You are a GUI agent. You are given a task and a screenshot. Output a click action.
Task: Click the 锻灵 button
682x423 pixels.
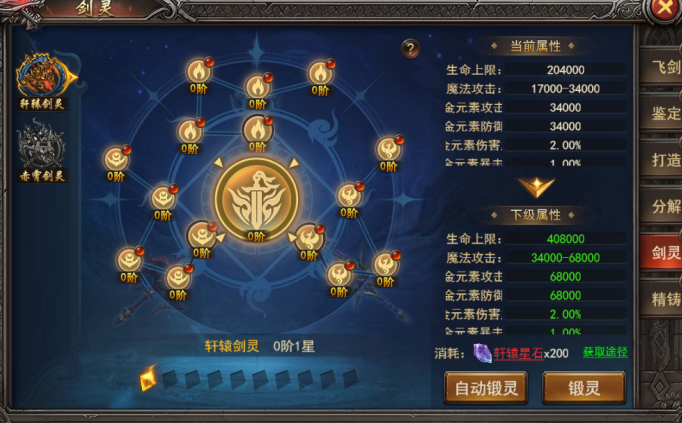tap(584, 388)
